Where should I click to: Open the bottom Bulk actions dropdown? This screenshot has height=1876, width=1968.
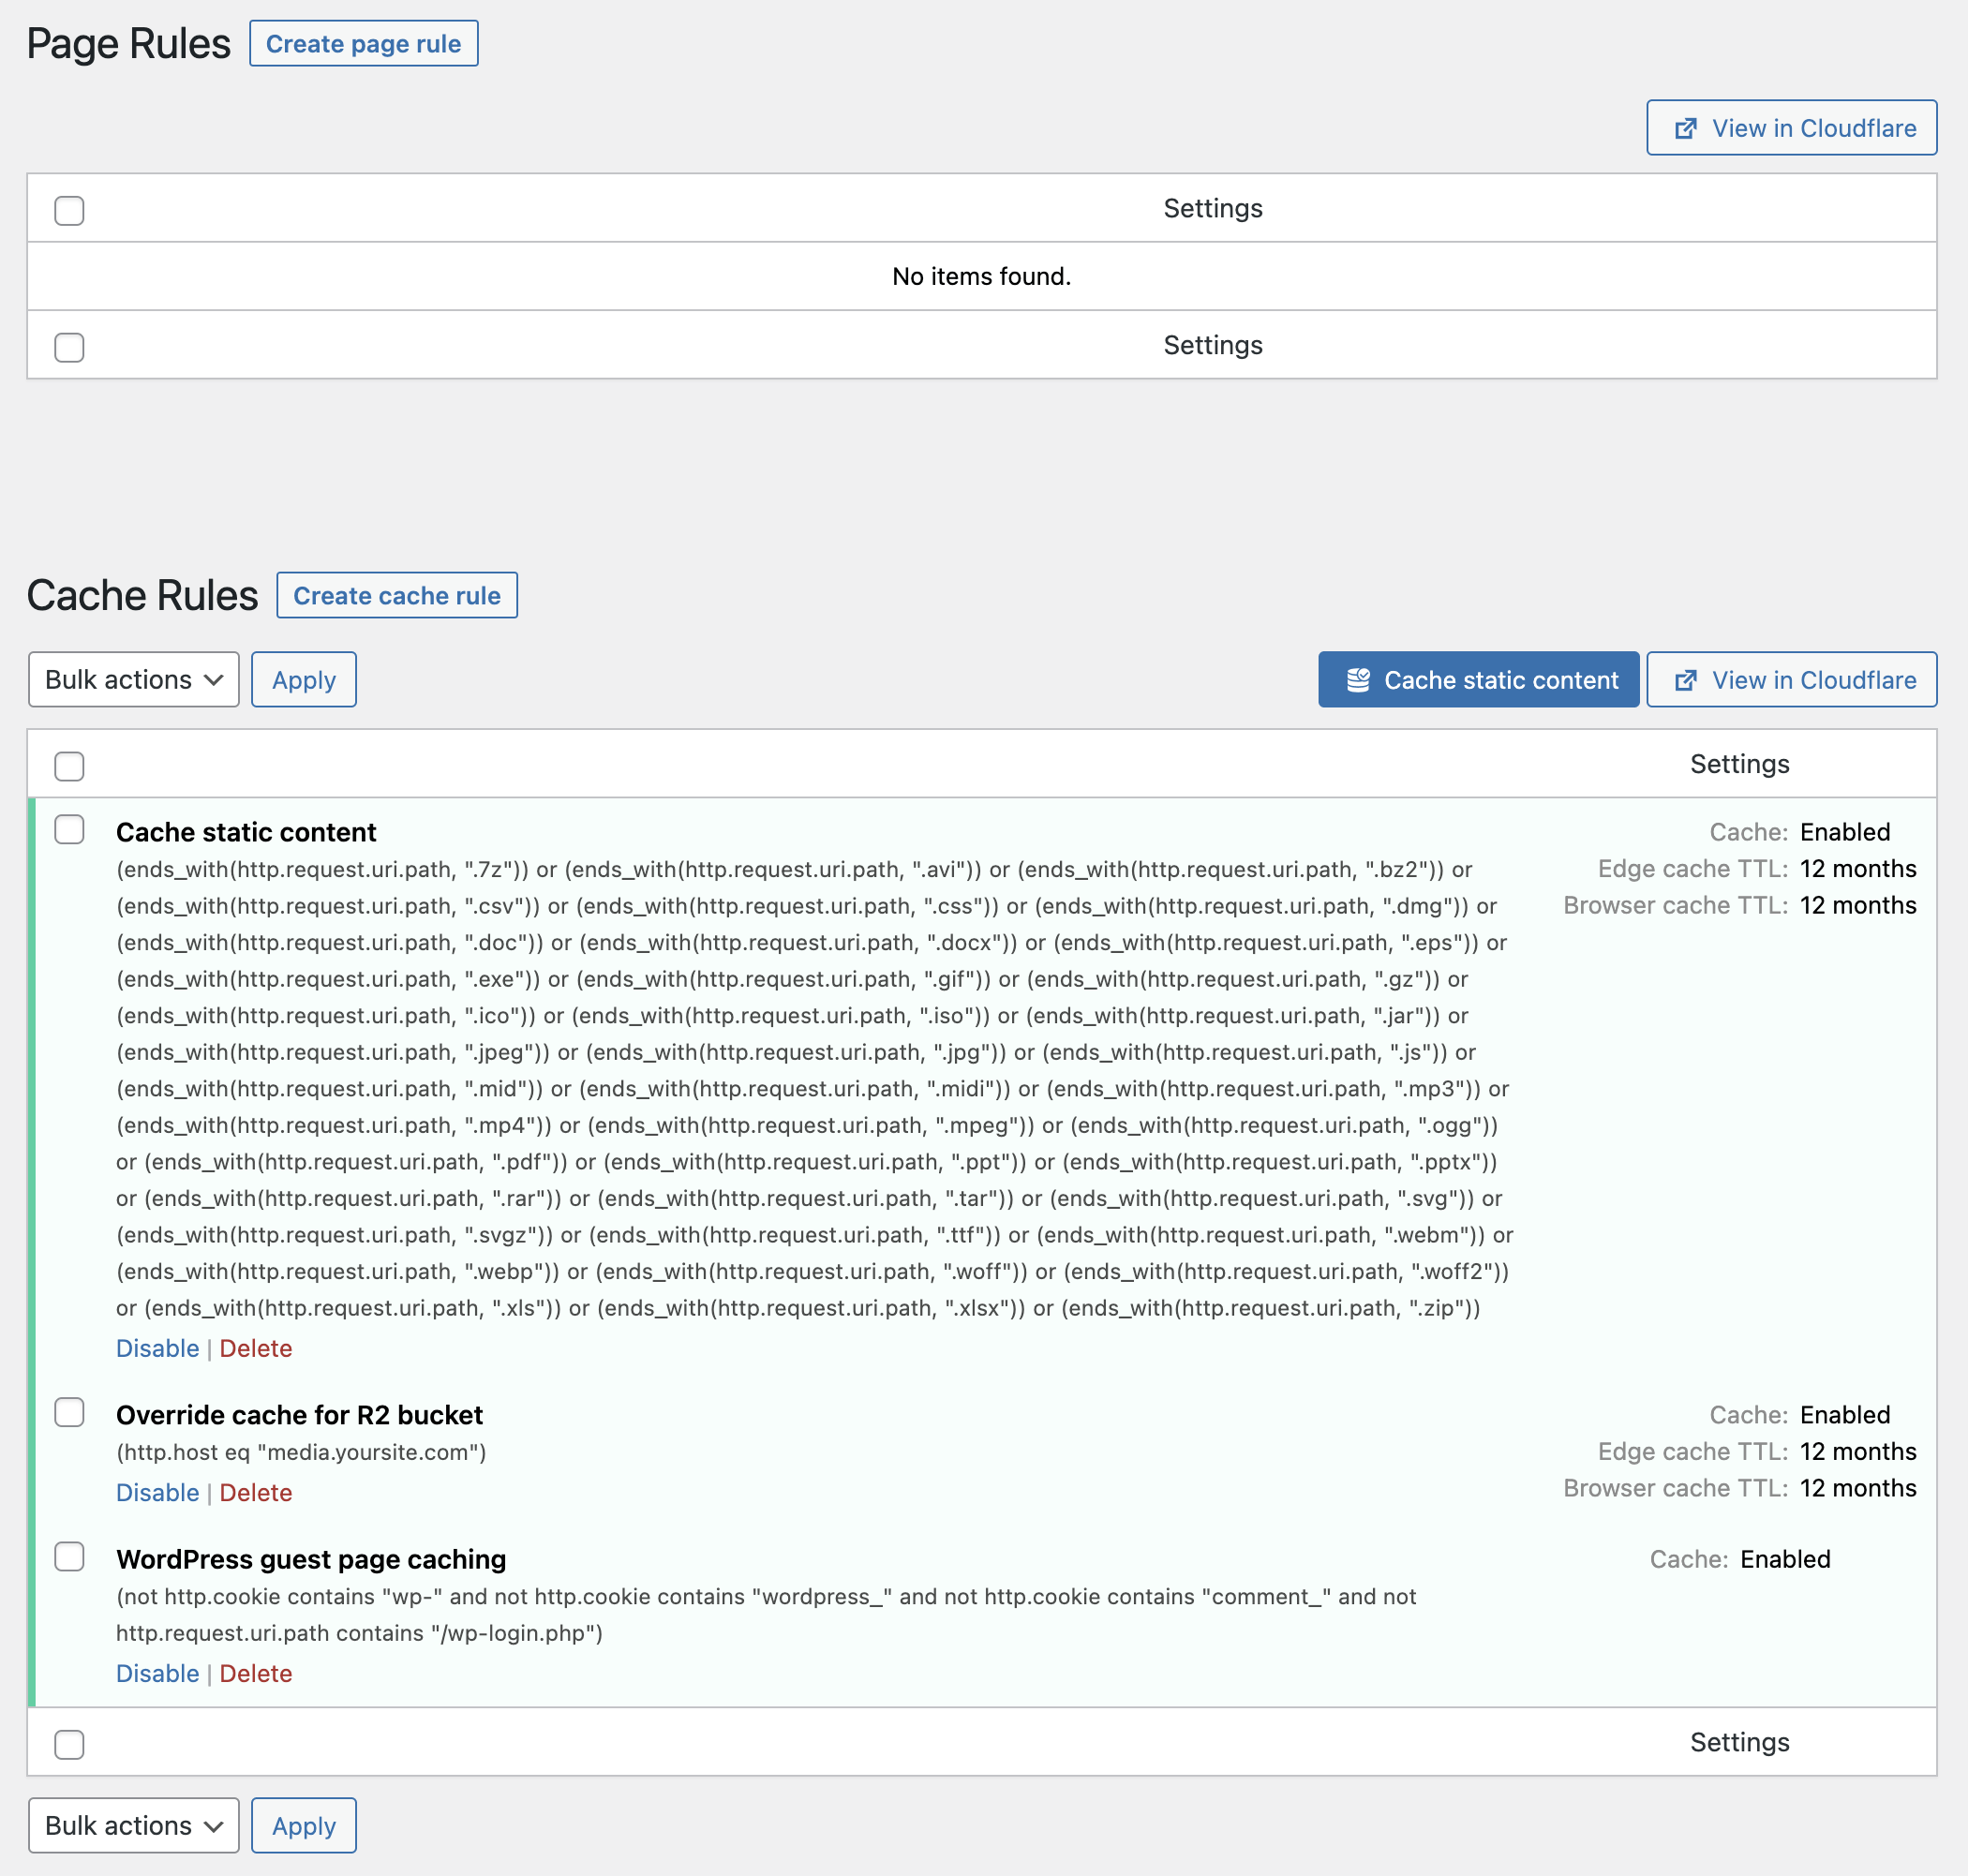point(134,1826)
